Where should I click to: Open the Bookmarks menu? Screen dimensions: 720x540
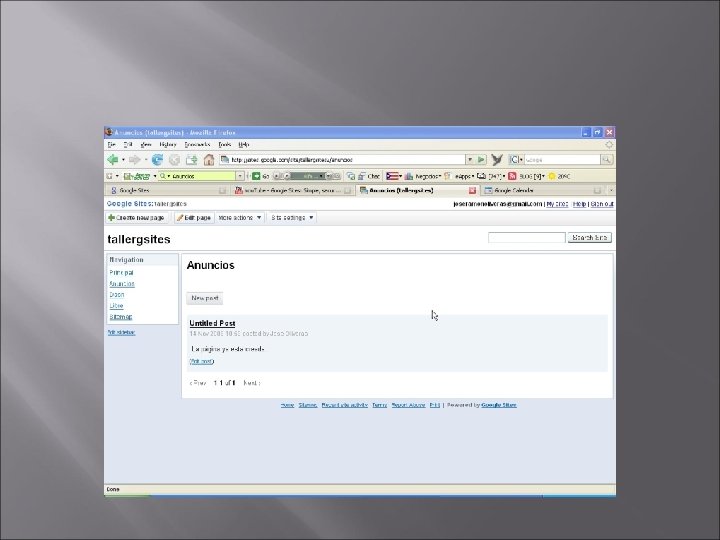pos(197,145)
